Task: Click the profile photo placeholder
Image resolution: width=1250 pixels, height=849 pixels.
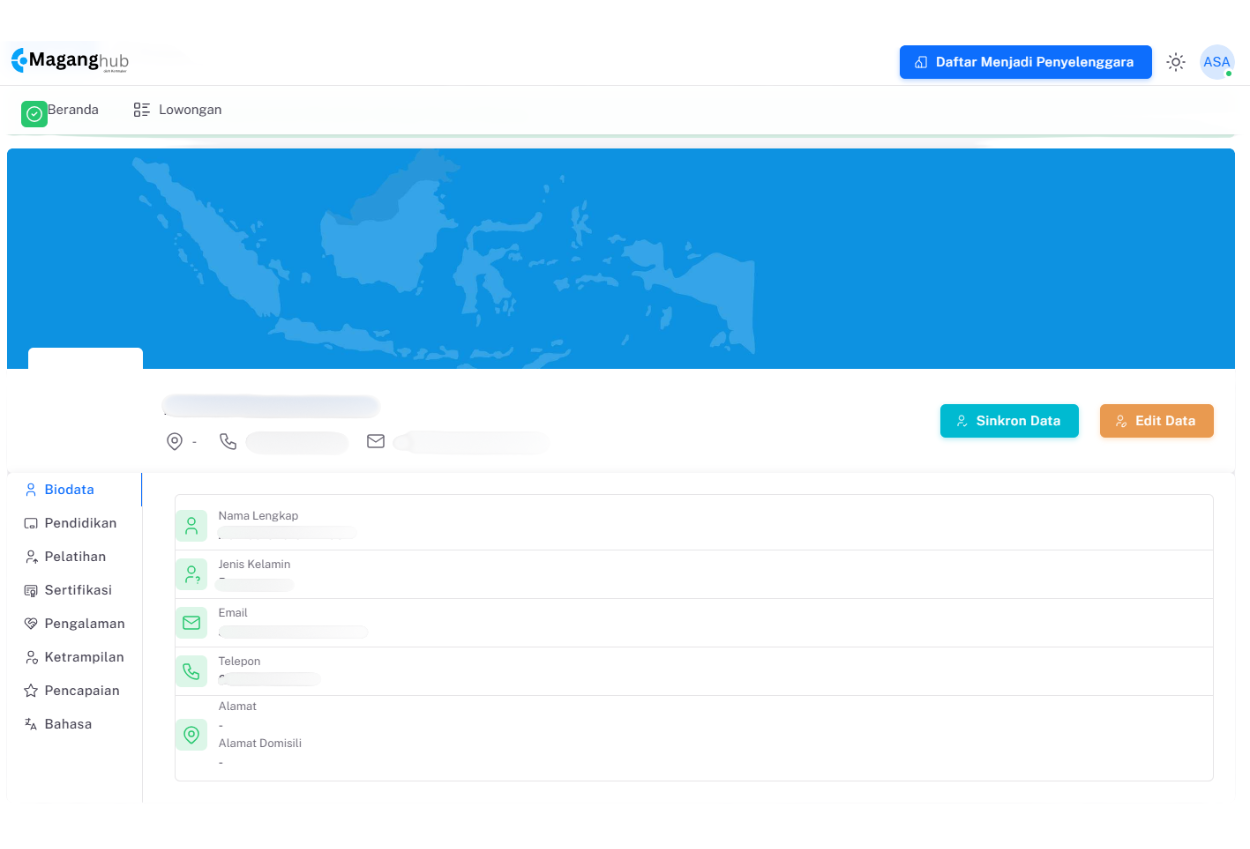Action: tap(85, 405)
